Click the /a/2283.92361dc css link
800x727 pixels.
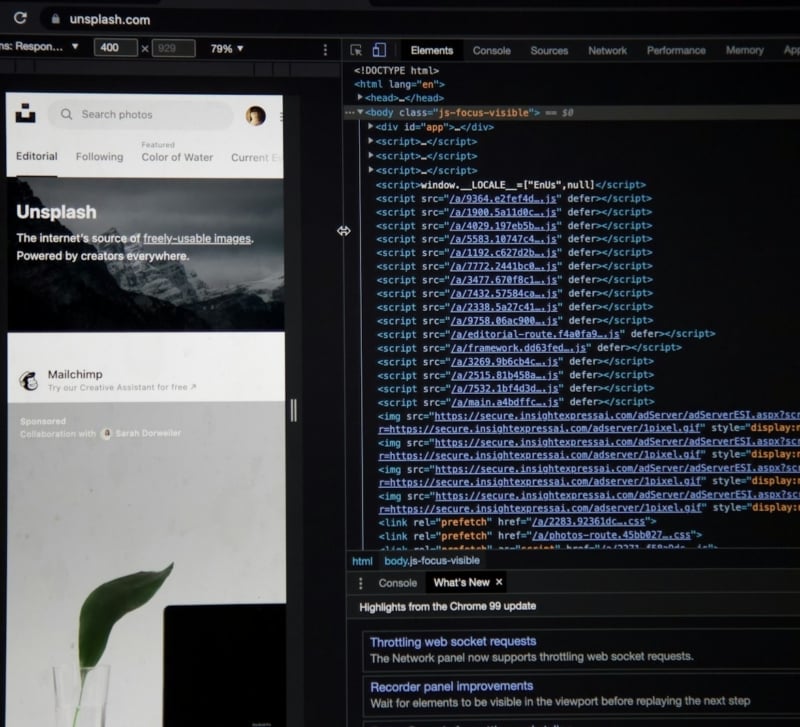tap(591, 521)
